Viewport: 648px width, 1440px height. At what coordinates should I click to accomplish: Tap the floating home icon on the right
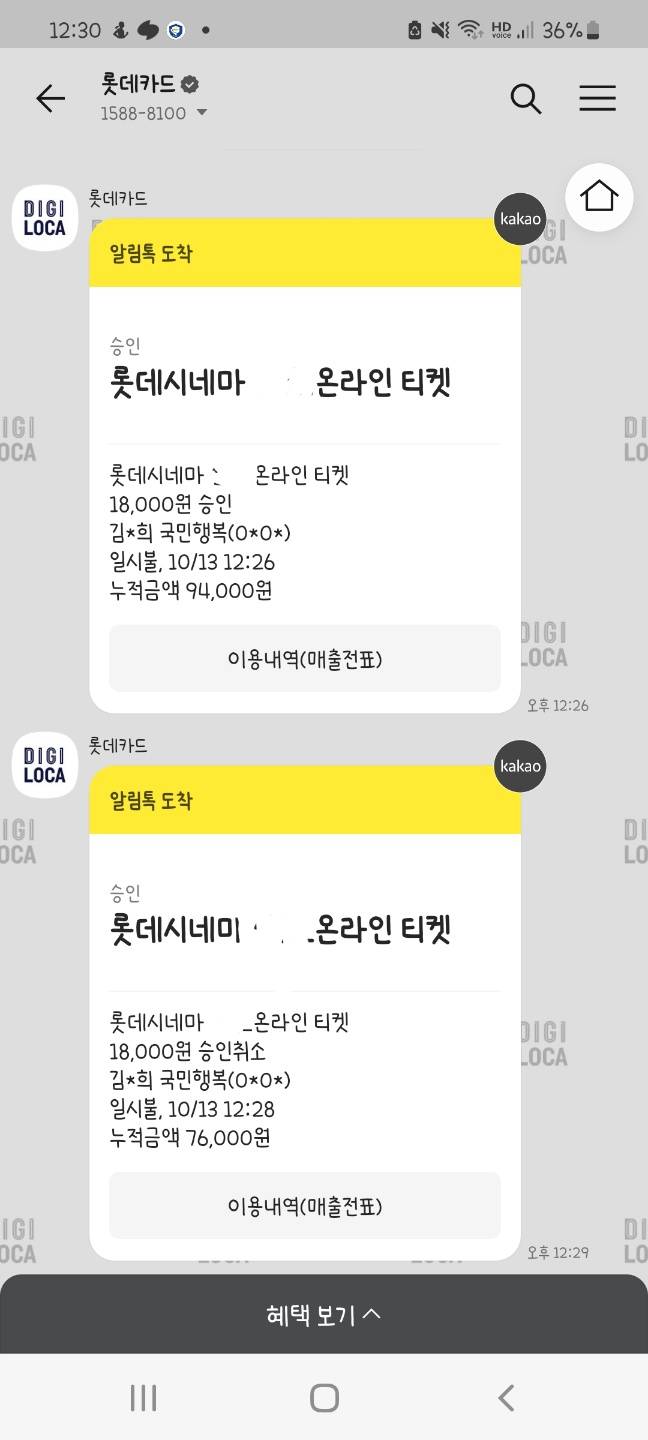click(598, 197)
